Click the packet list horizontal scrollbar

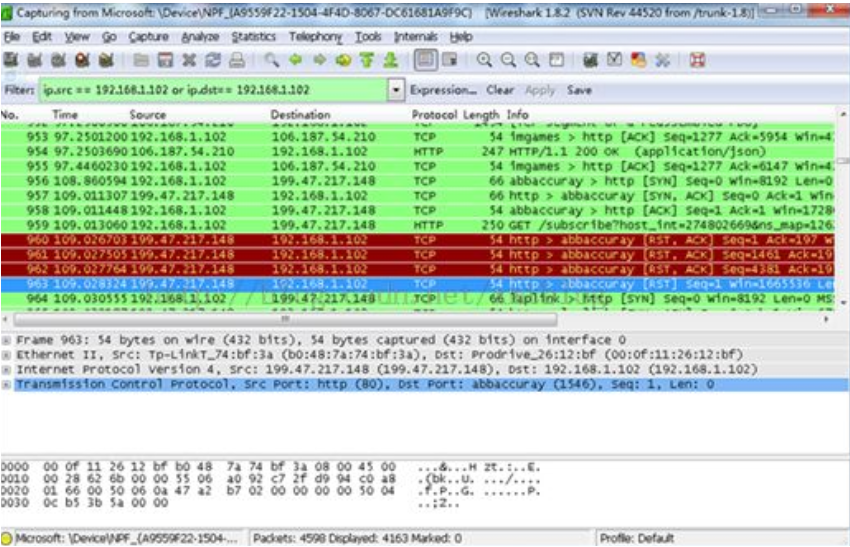click(285, 319)
